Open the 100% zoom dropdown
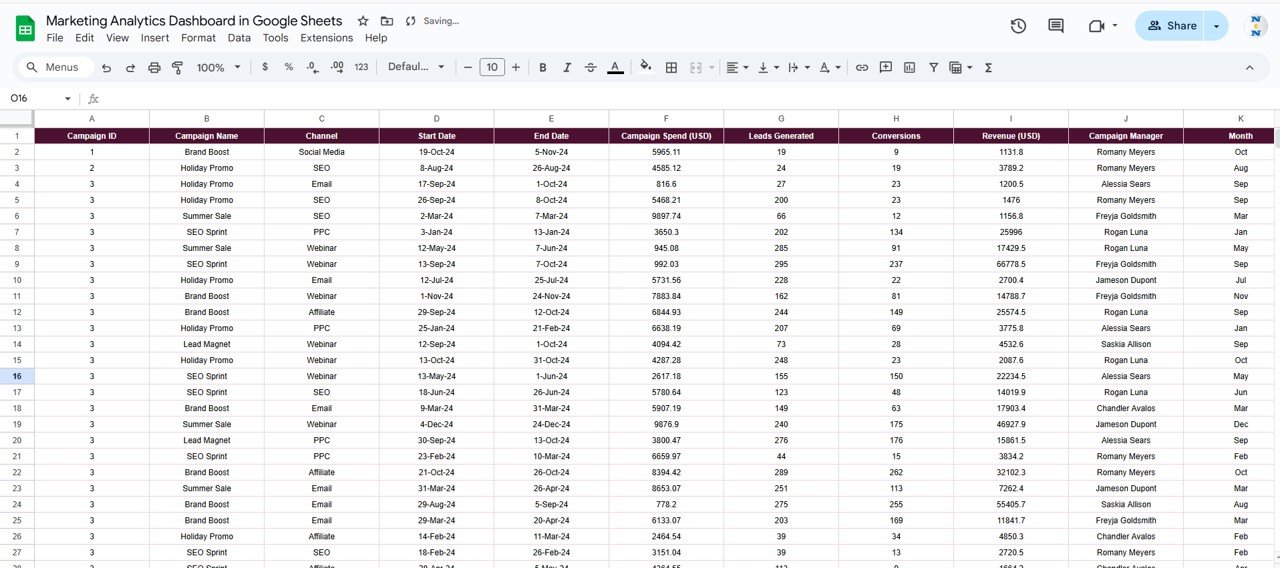Viewport: 1280px width, 568px height. pyautogui.click(x=219, y=67)
